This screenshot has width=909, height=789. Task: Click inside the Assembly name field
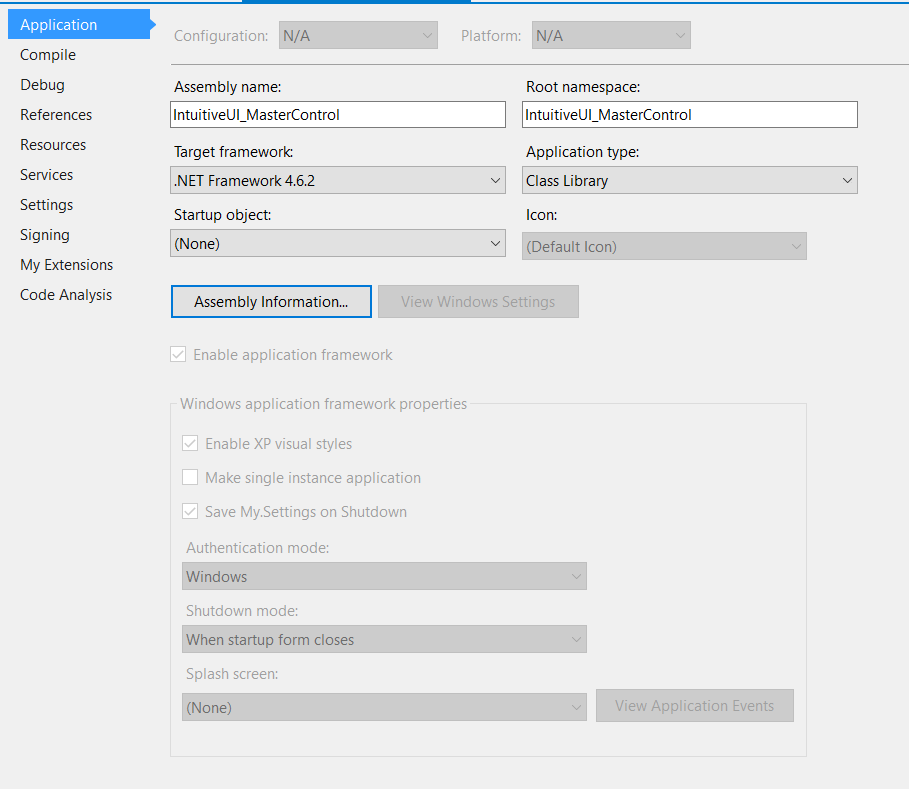click(337, 114)
